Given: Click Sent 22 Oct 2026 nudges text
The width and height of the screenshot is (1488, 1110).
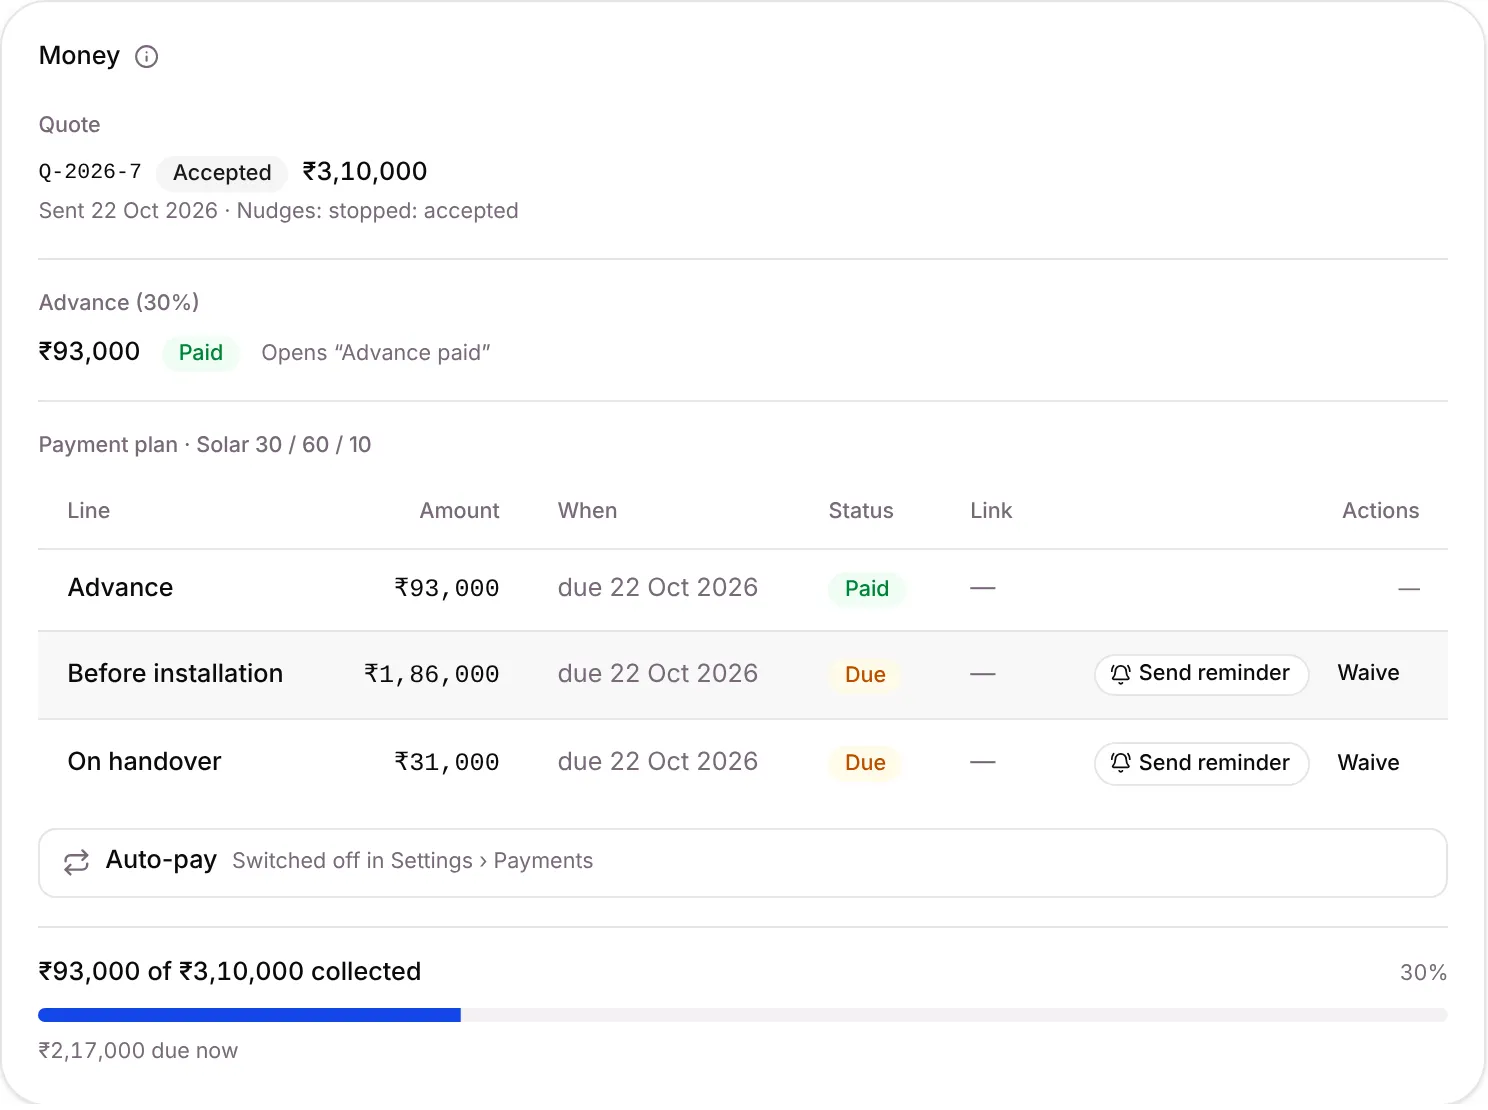Looking at the screenshot, I should (278, 211).
